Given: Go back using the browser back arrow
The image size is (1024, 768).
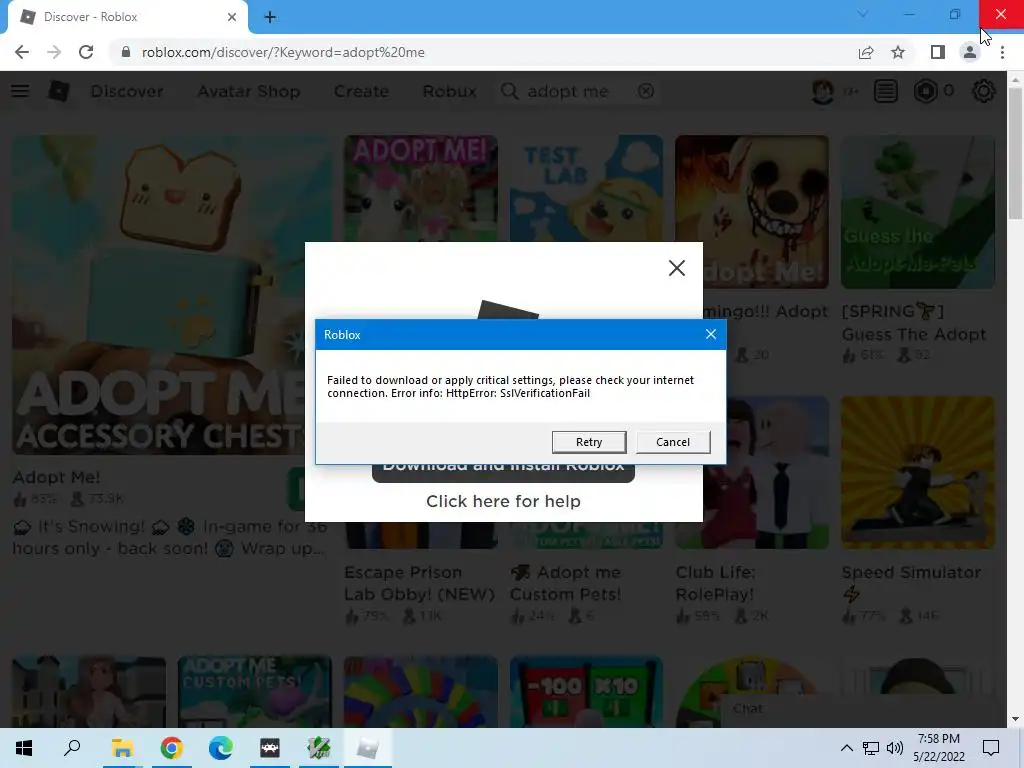Looking at the screenshot, I should [22, 52].
